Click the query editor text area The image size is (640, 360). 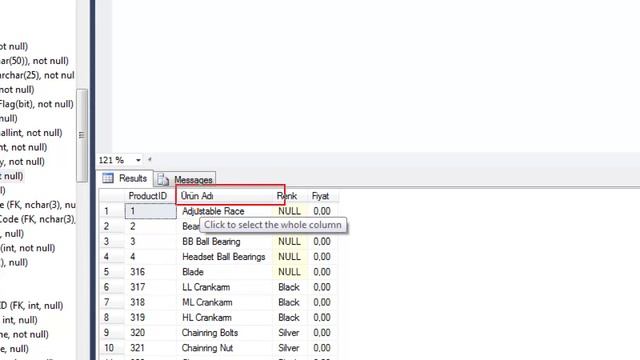click(376, 76)
